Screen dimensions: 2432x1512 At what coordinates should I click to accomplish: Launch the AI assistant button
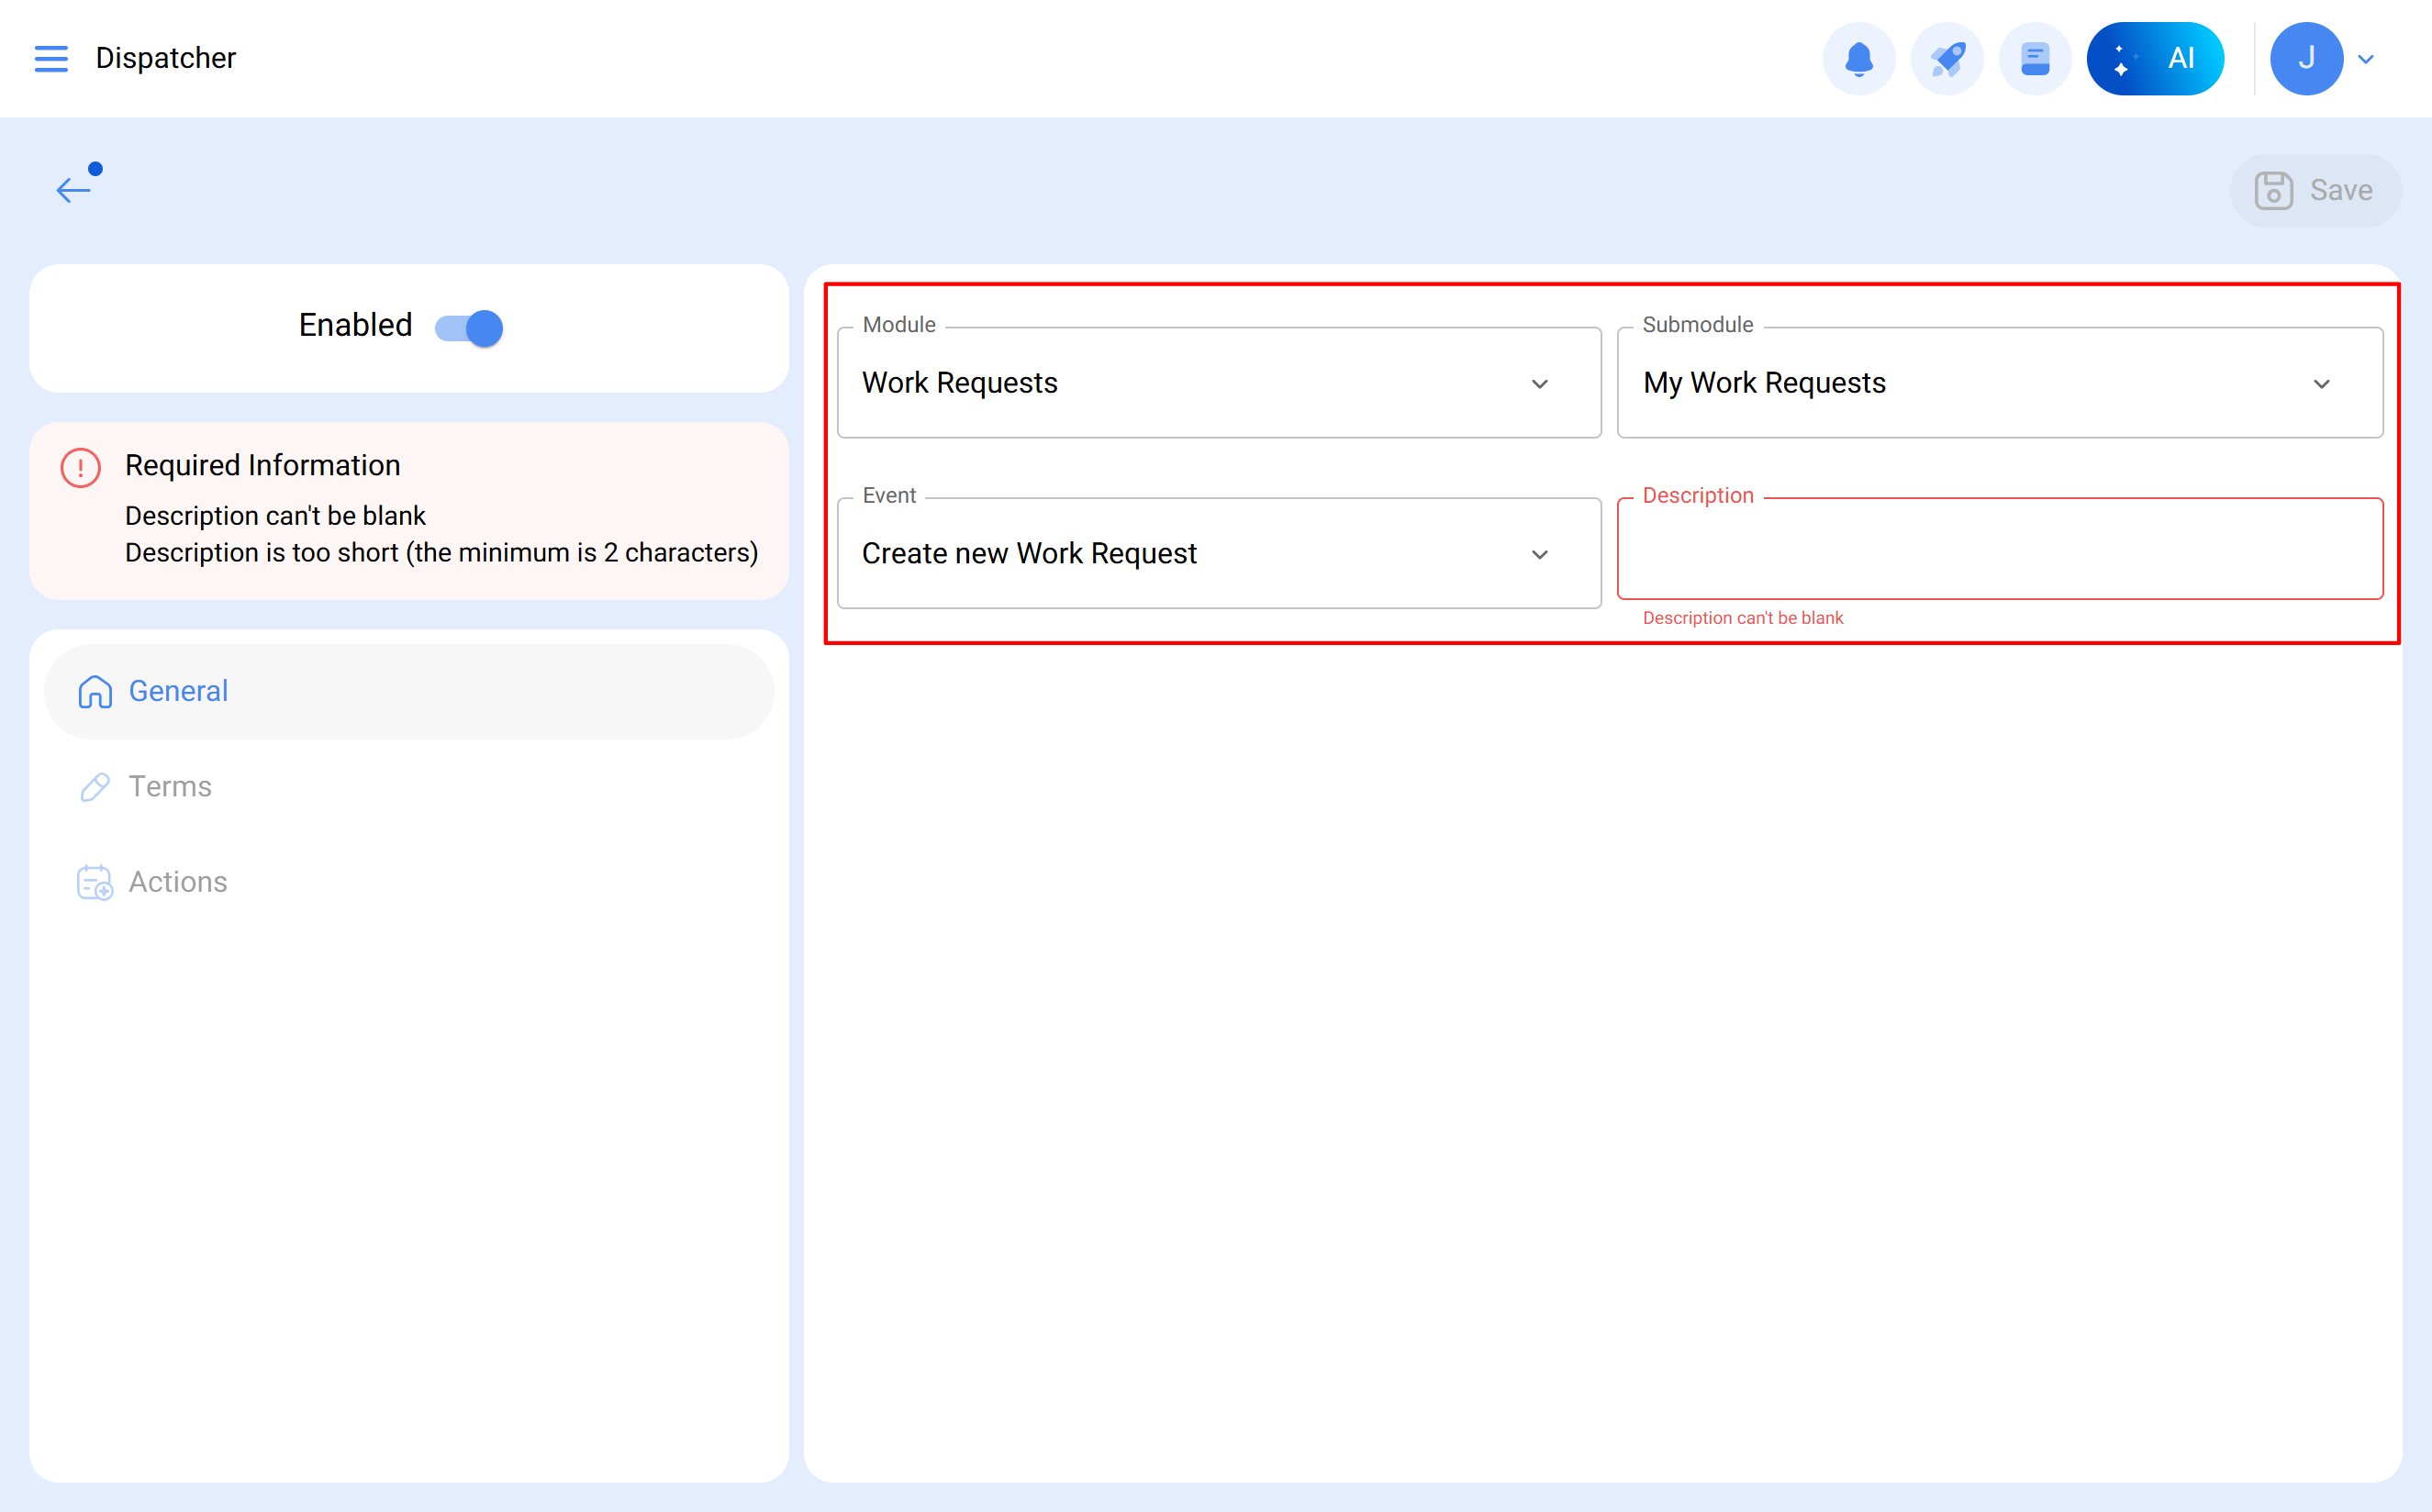(x=2155, y=59)
